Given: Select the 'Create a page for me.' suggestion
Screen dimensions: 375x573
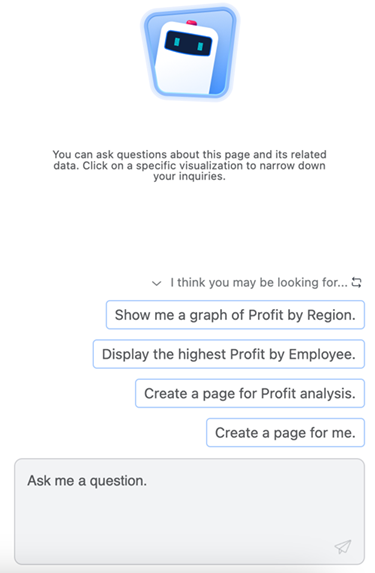Looking at the screenshot, I should click(x=285, y=433).
